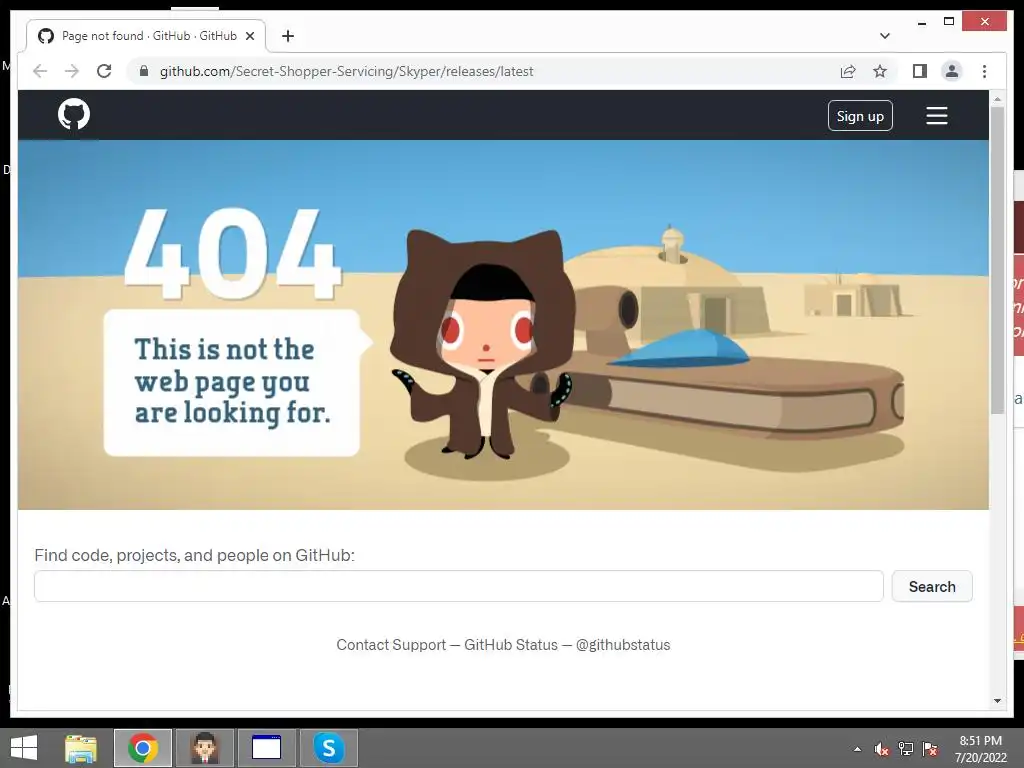Maximize the Chrome window
Screen dimensions: 1024x768
click(949, 22)
